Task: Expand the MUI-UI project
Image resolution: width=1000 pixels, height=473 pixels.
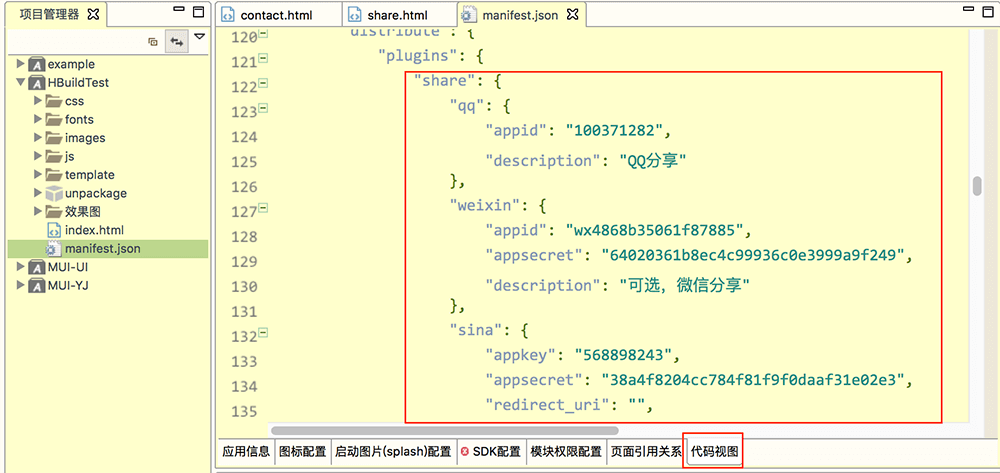Action: pyautogui.click(x=21, y=267)
